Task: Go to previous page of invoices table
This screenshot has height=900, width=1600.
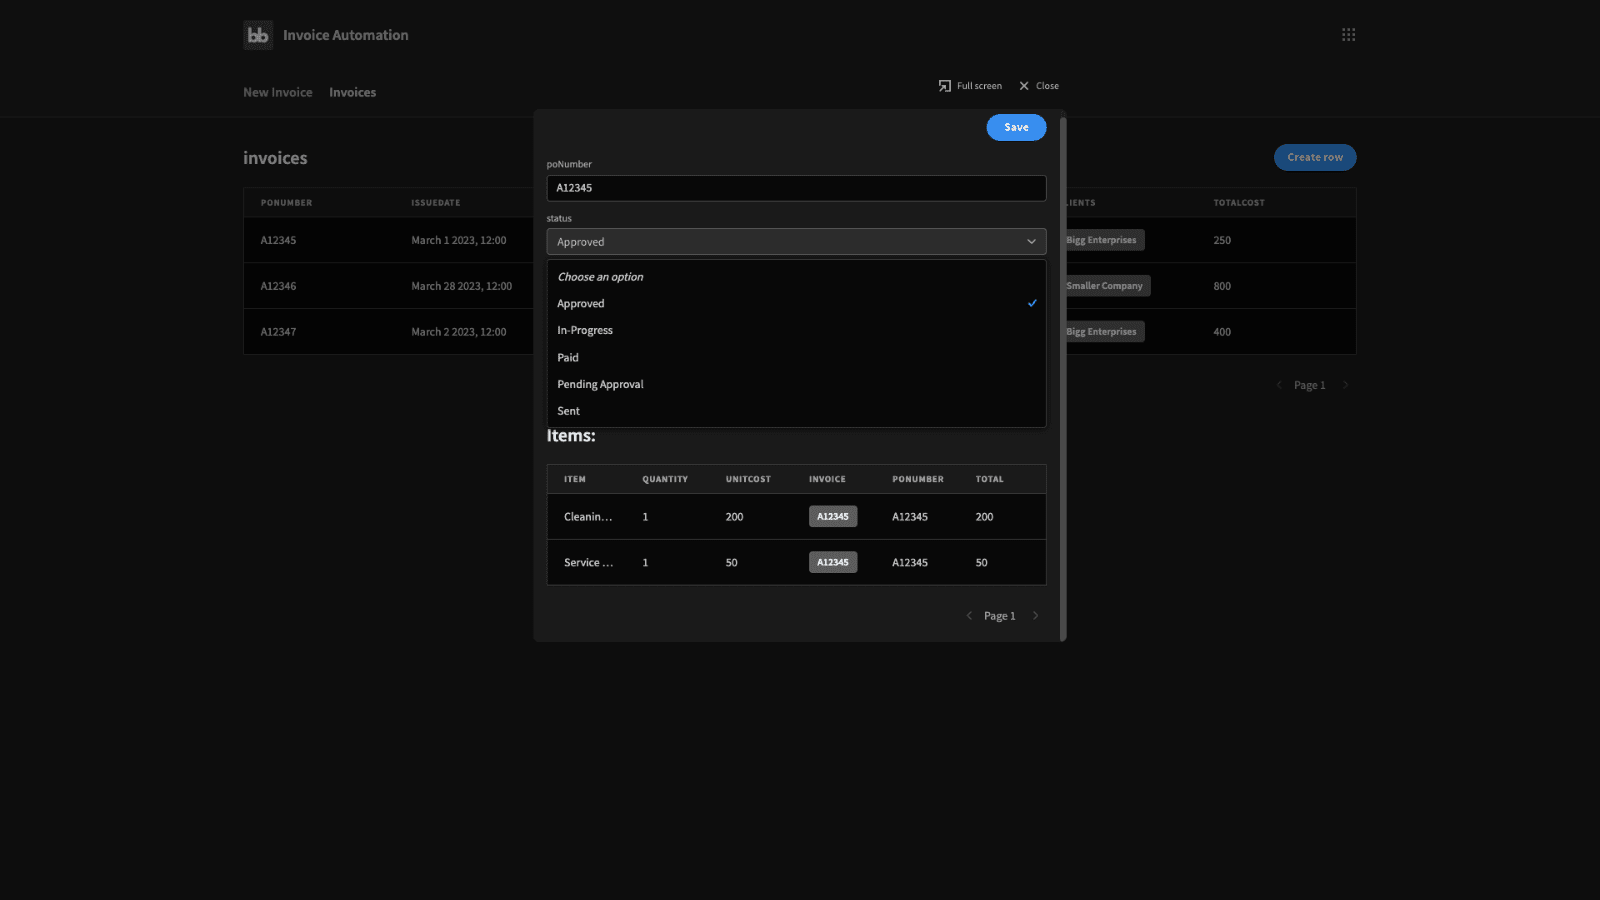Action: (x=1279, y=385)
